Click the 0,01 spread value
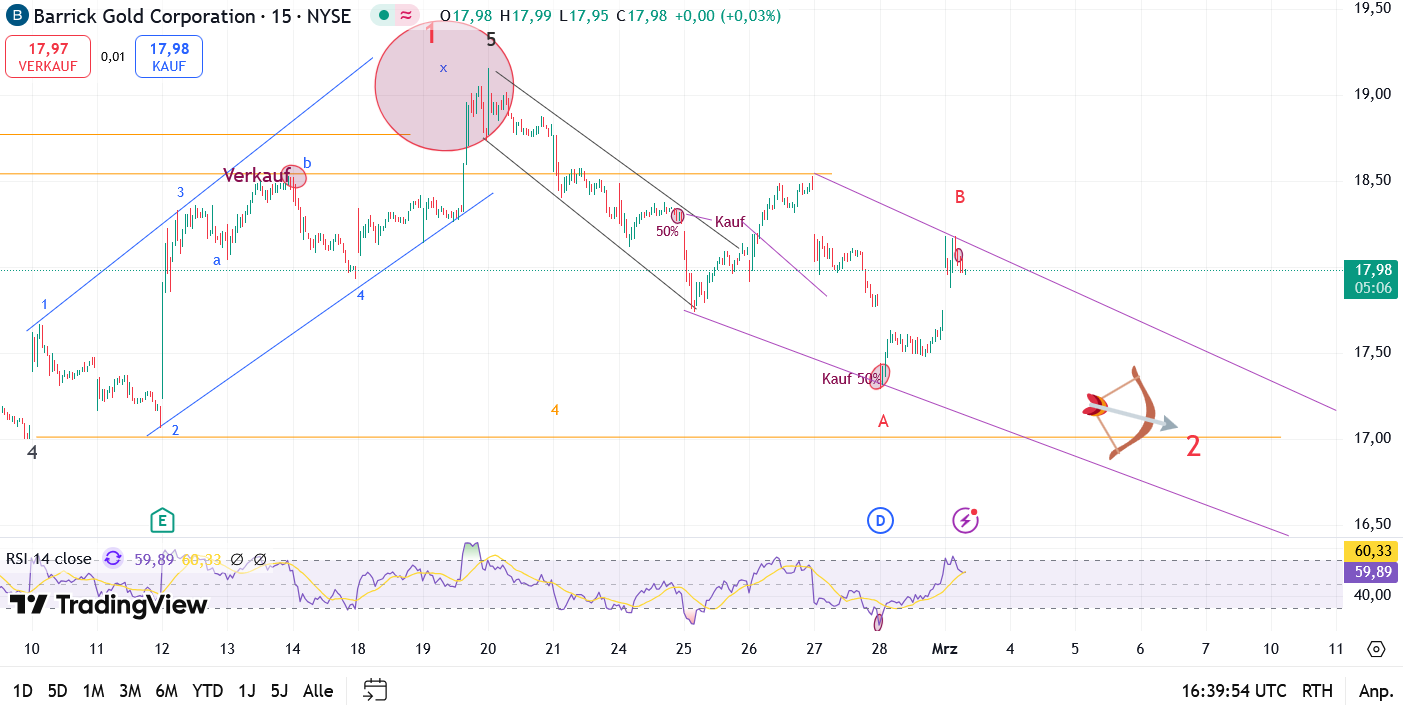The height and width of the screenshot is (712, 1403). (113, 57)
